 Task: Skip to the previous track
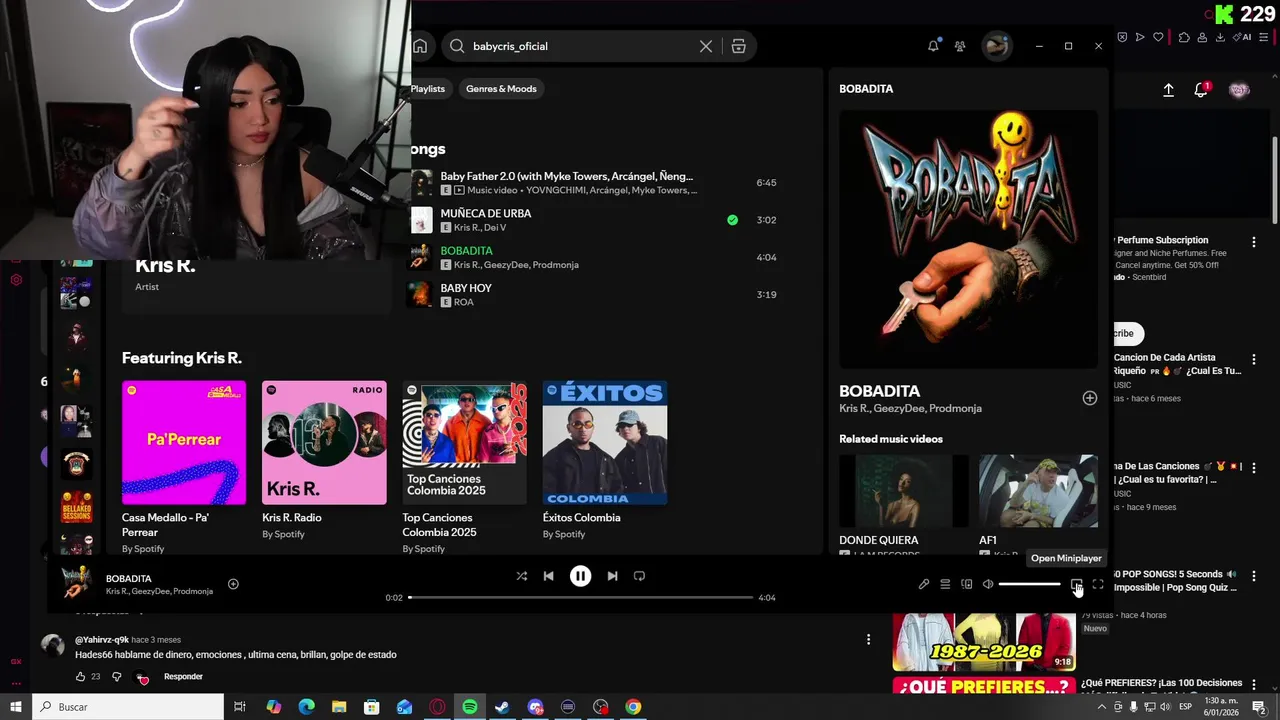548,576
